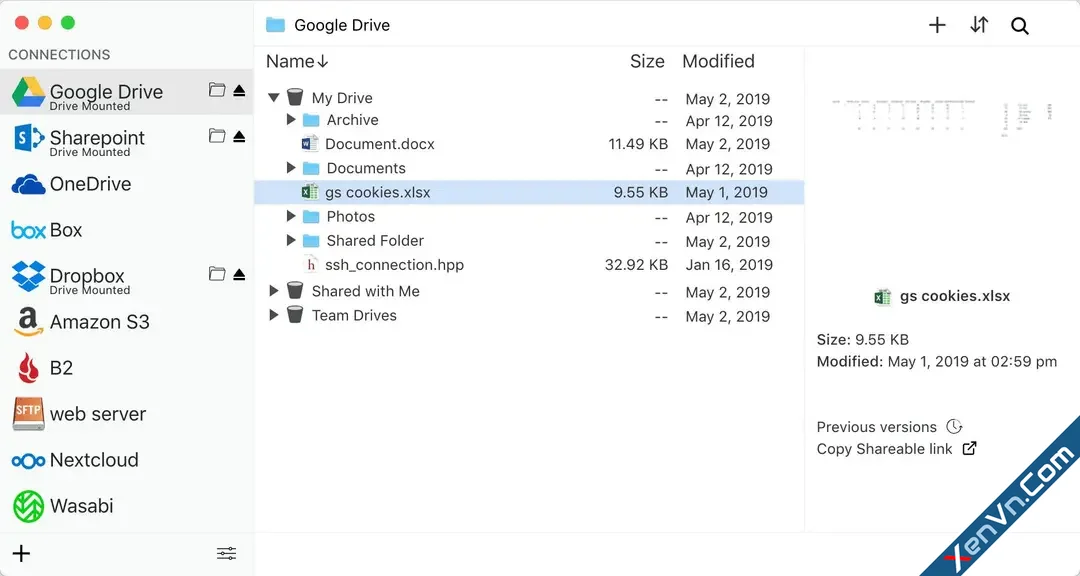Click the CONNECTIONS sidebar heading
Screen dimensions: 1080x576
59,54
